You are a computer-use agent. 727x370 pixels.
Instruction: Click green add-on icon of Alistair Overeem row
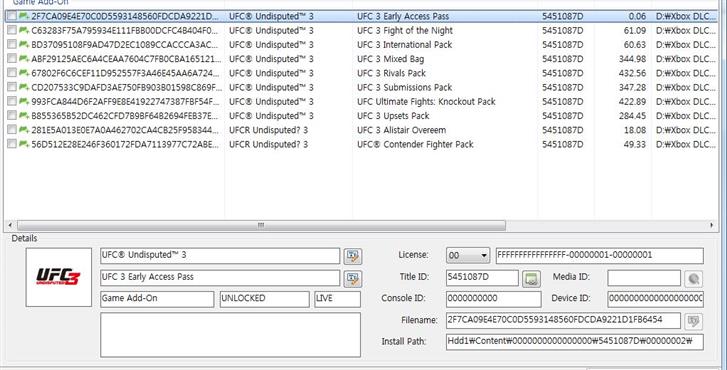[x=24, y=130]
